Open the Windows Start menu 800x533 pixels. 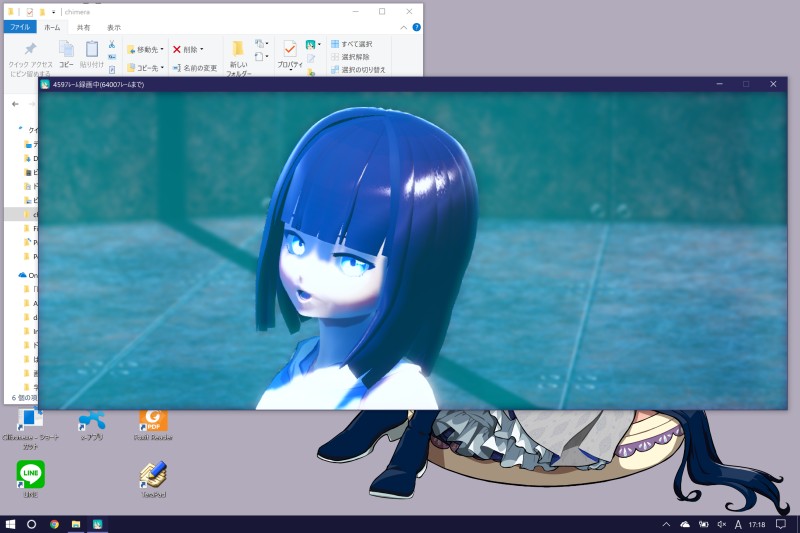point(10,524)
